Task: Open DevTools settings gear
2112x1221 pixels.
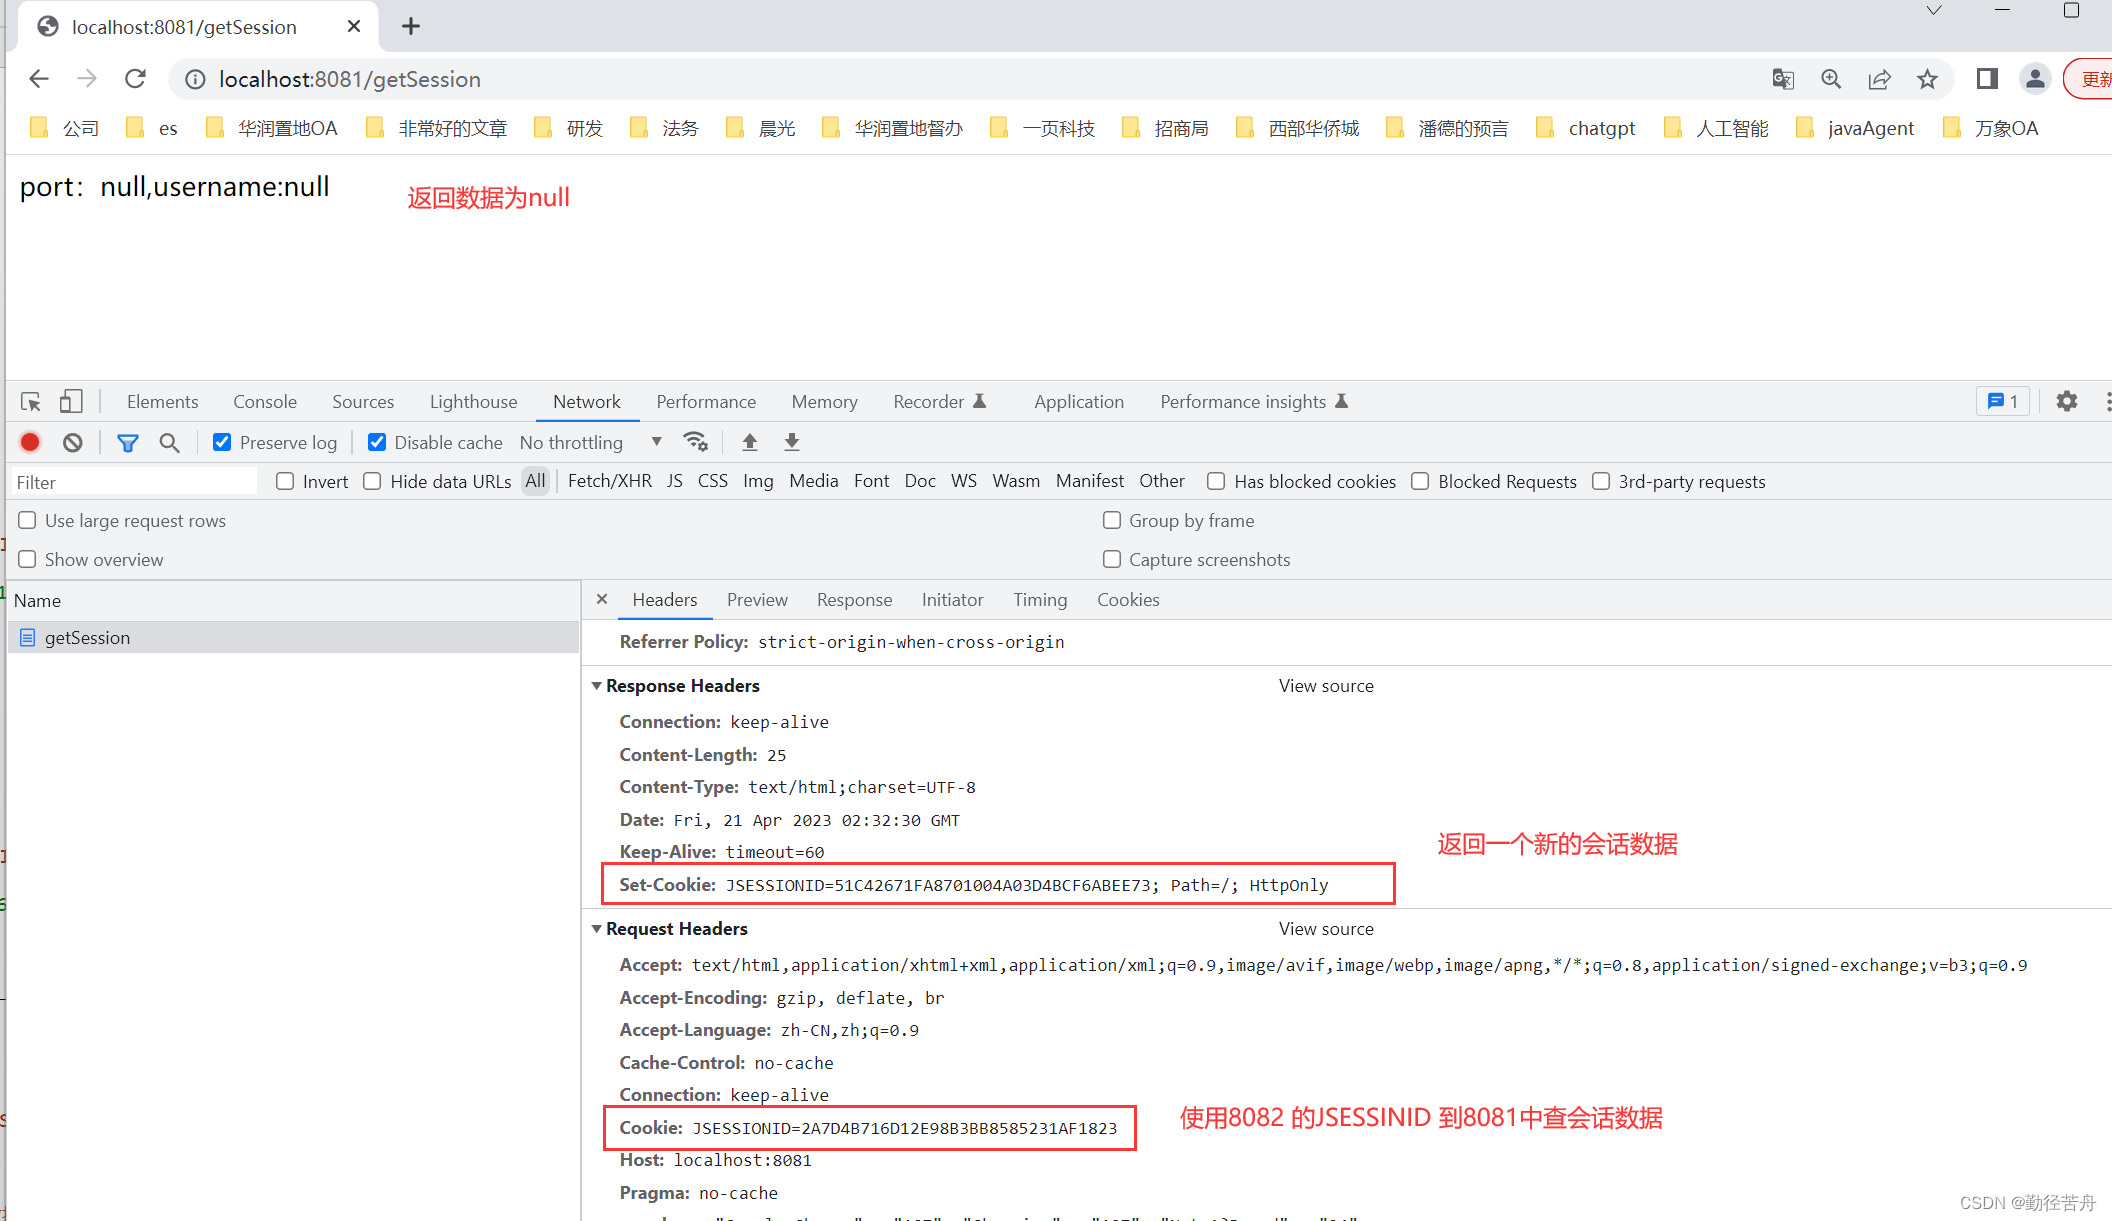Action: coord(2067,401)
